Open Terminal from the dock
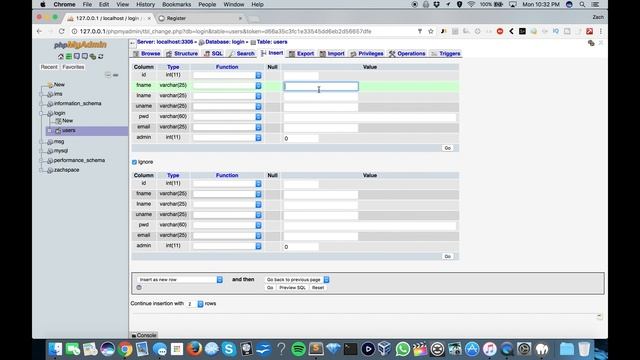Viewport: 640px width, 360px height. (350, 349)
